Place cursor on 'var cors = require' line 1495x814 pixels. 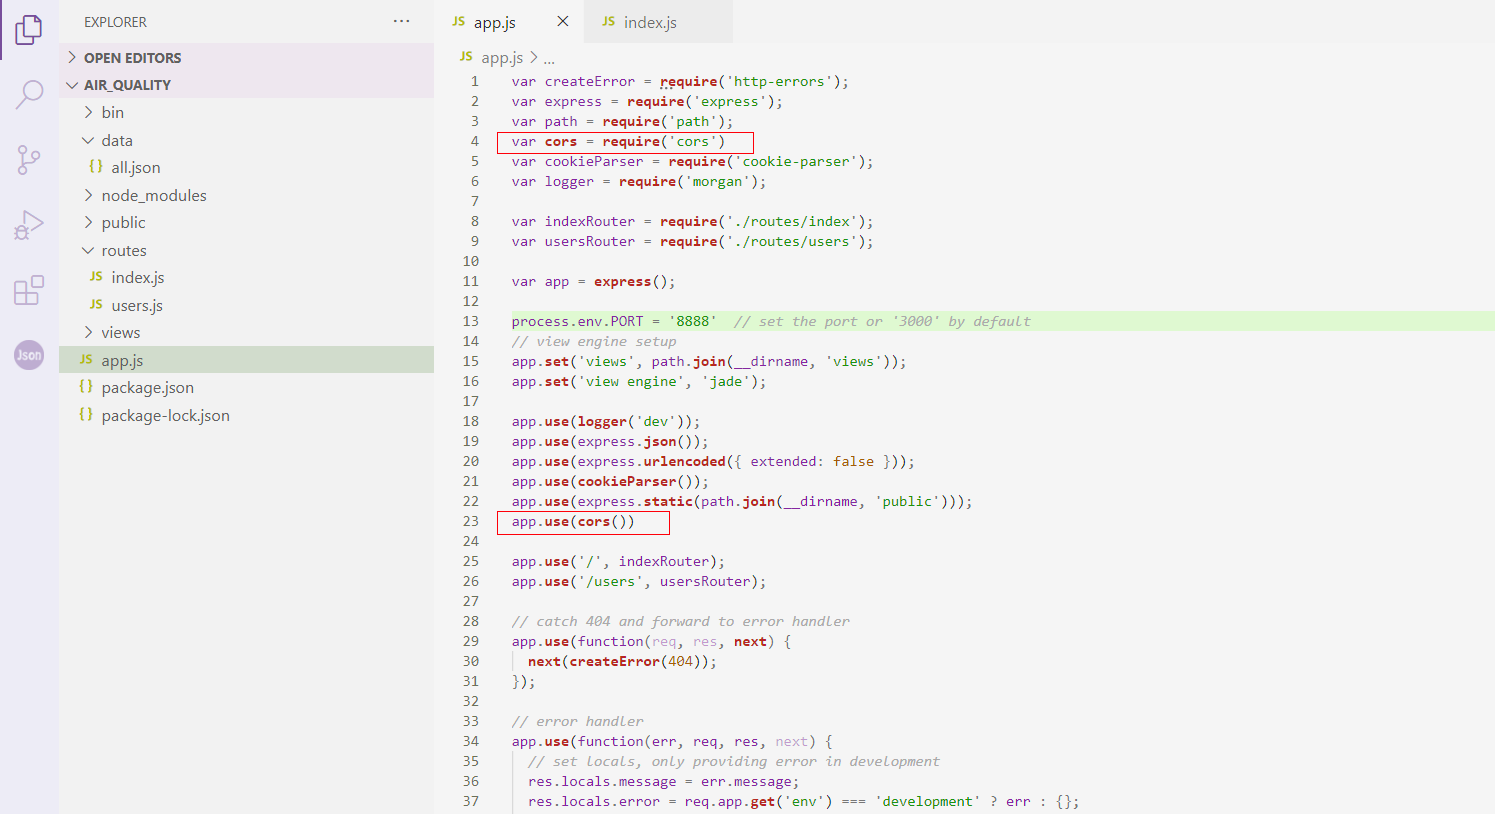[x=618, y=141]
